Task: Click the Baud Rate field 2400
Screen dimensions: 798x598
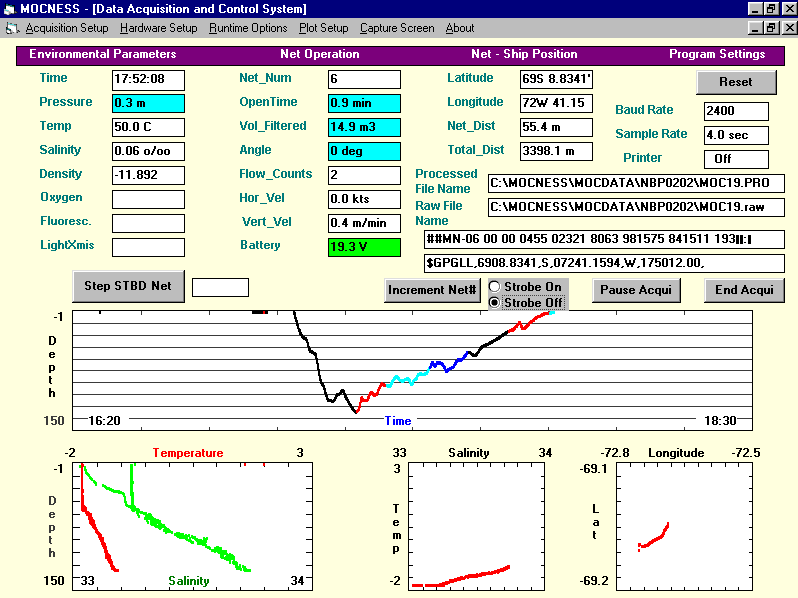Action: pos(736,111)
